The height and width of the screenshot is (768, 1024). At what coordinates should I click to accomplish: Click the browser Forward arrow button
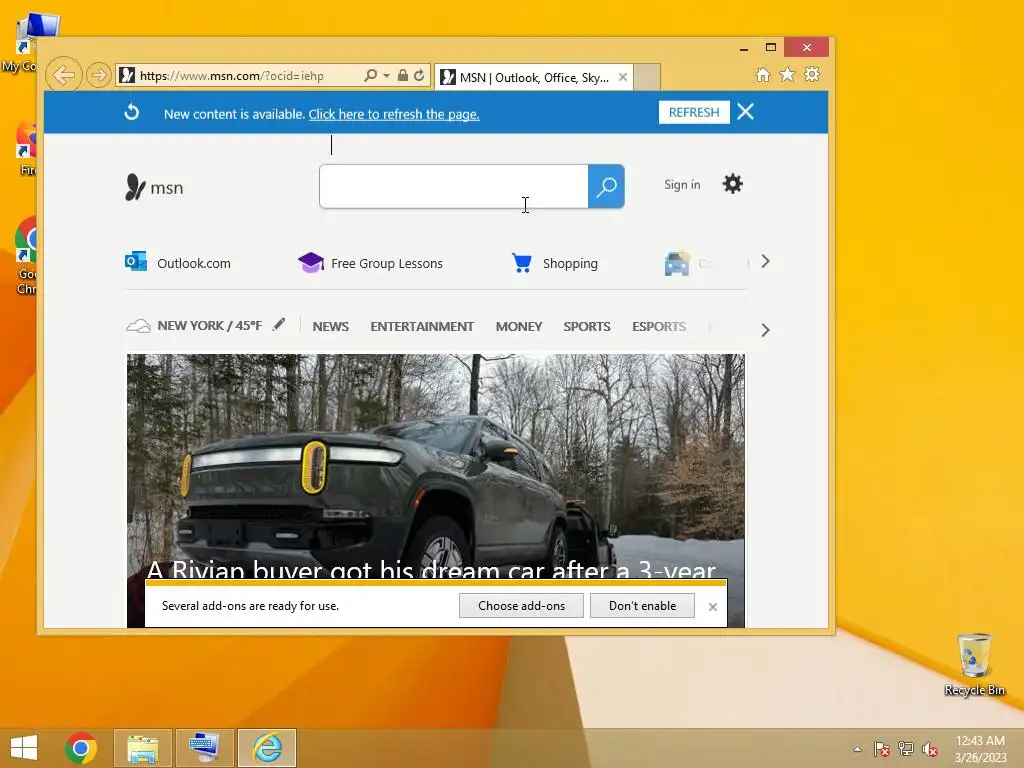click(x=99, y=75)
